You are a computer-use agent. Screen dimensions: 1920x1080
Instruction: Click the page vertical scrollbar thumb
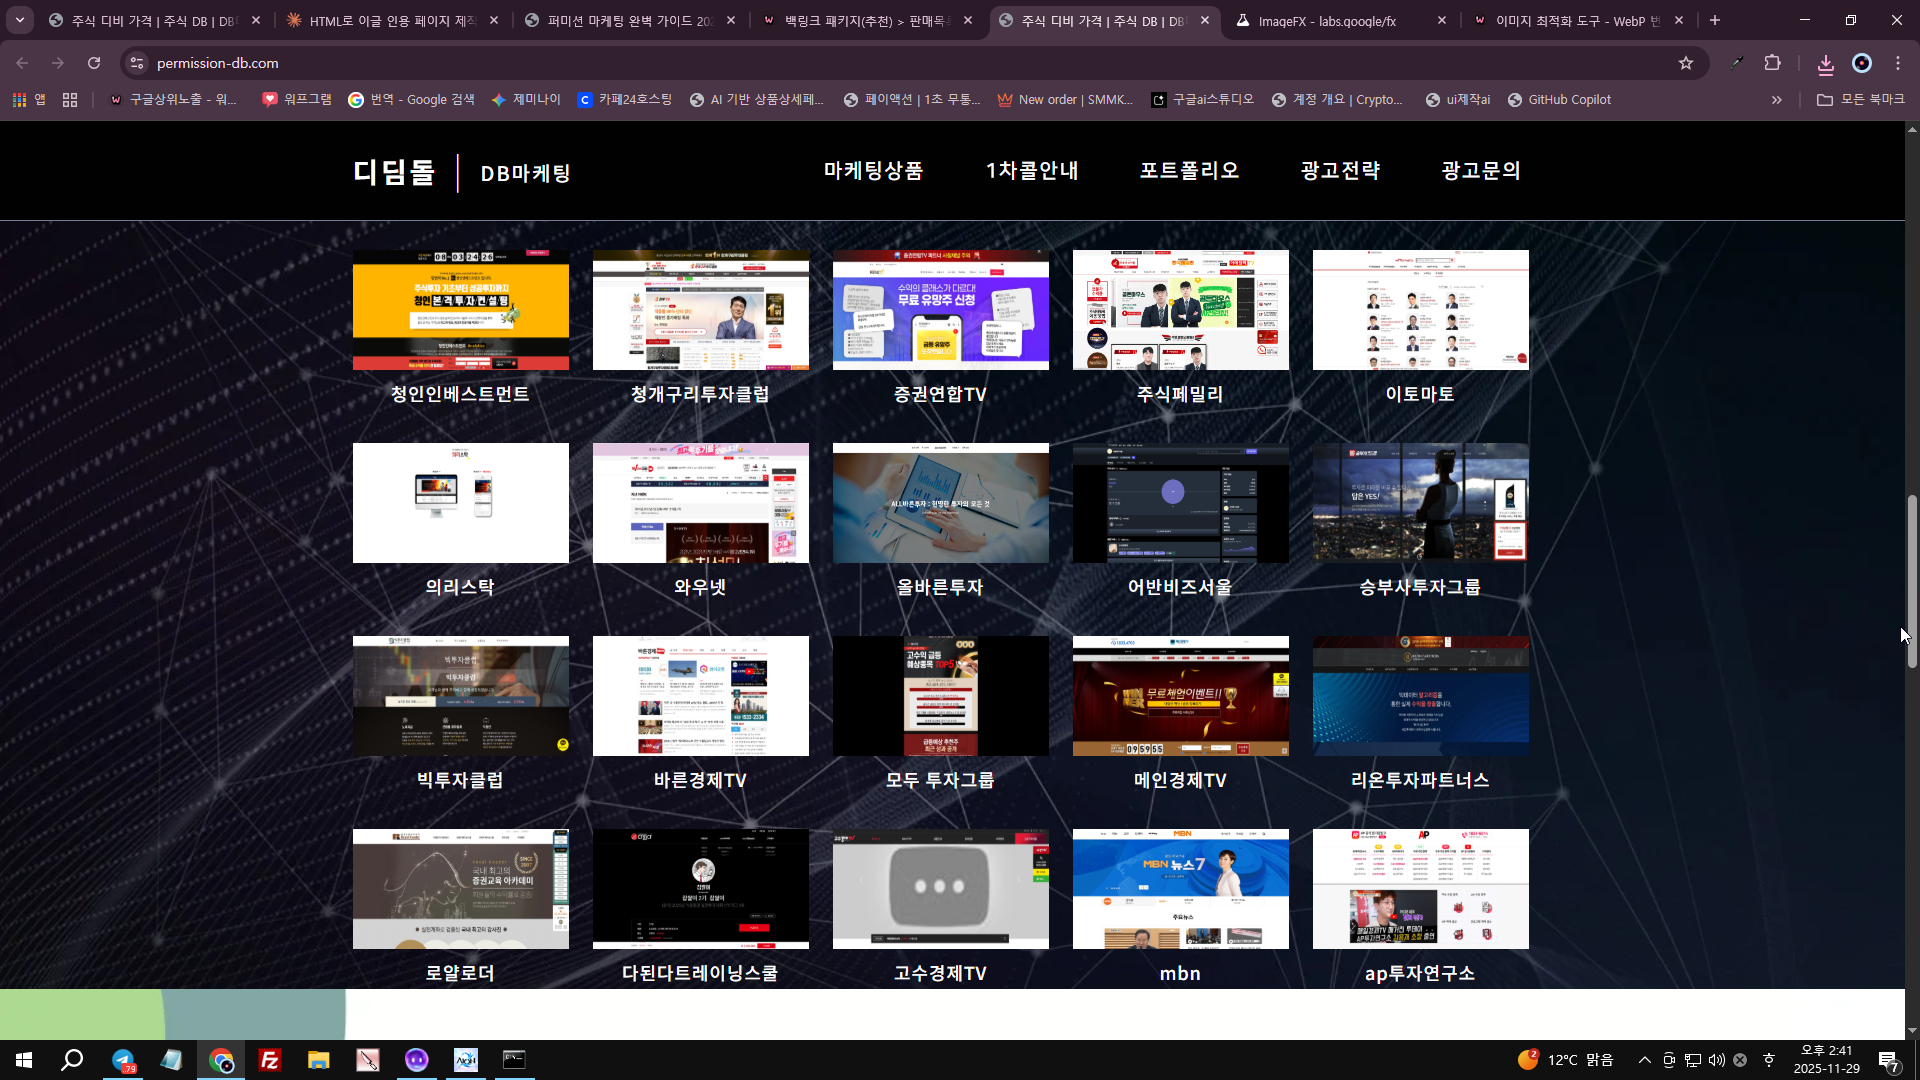pos(1912,580)
